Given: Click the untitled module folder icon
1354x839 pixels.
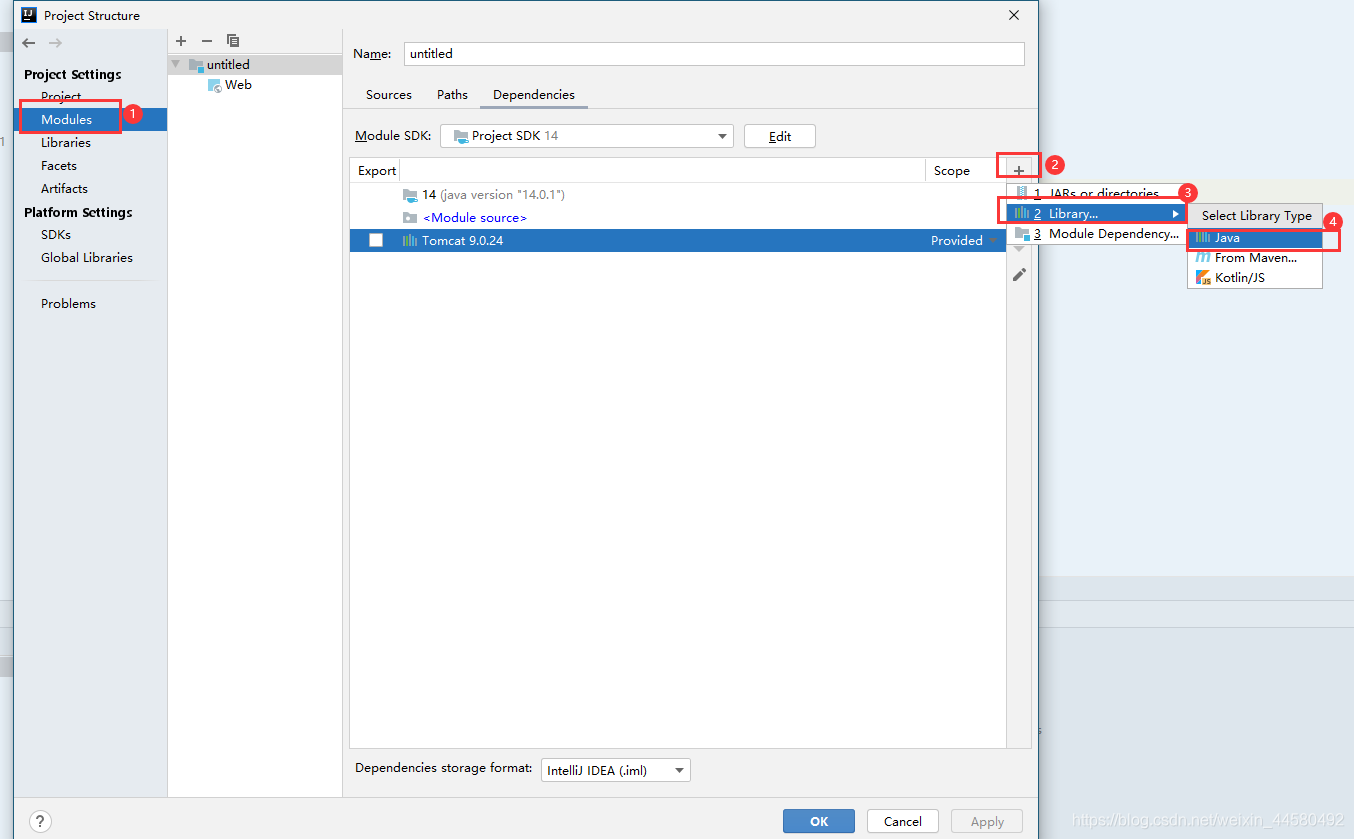Looking at the screenshot, I should pyautogui.click(x=195, y=64).
